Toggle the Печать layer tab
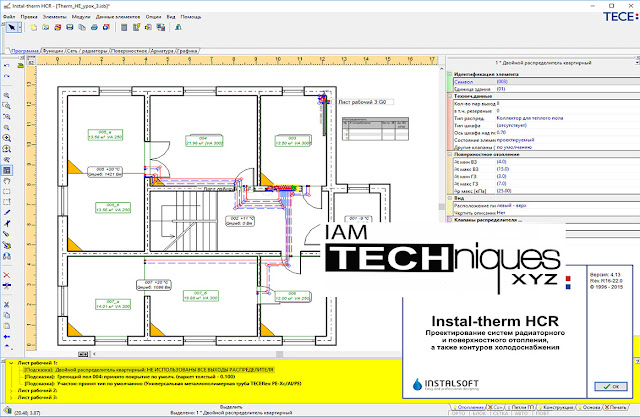This screenshot has width=640, height=417. tap(616, 407)
